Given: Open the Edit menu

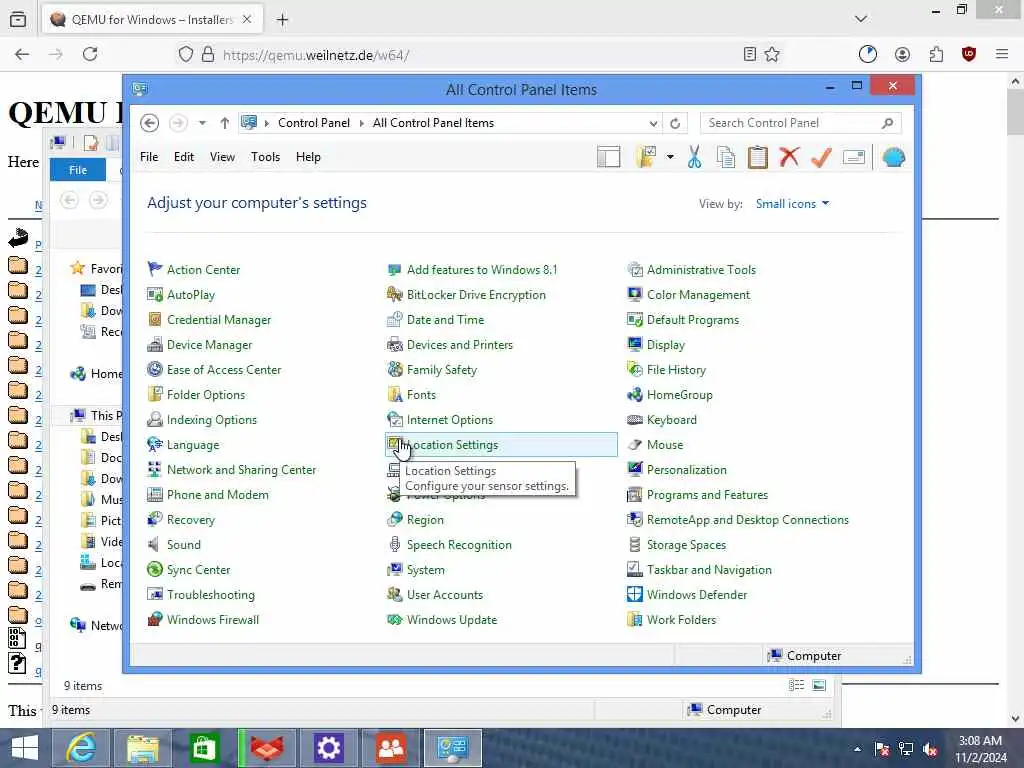Looking at the screenshot, I should point(184,157).
